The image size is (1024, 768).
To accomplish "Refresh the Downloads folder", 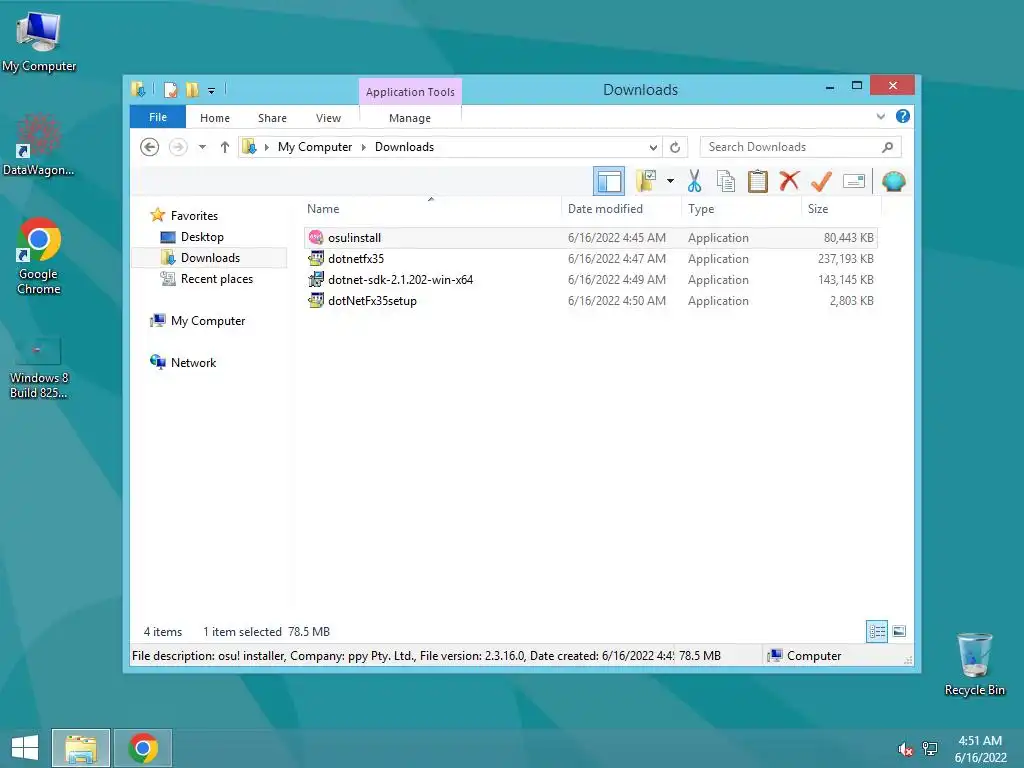I will (x=675, y=148).
